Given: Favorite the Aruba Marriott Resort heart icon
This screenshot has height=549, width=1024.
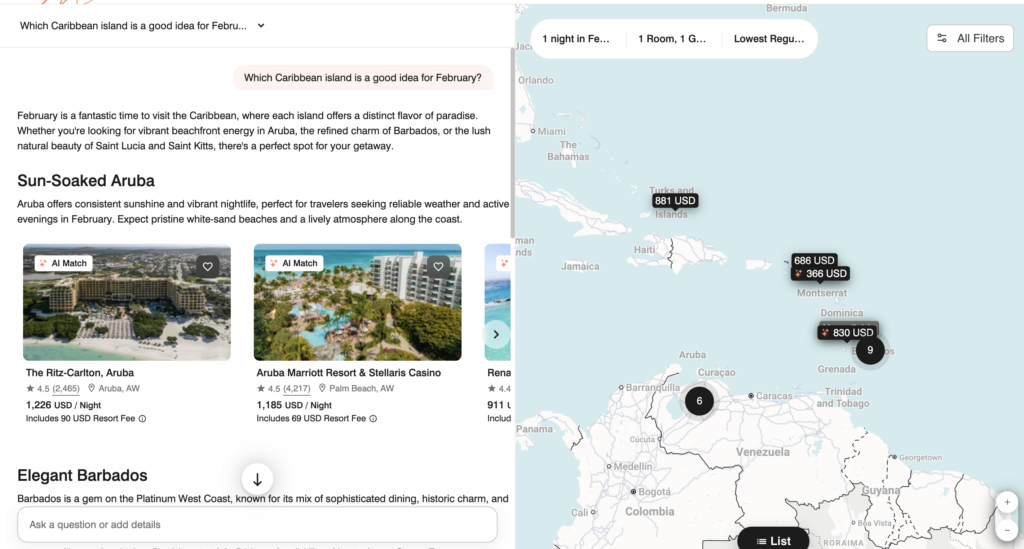Looking at the screenshot, I should click(438, 266).
